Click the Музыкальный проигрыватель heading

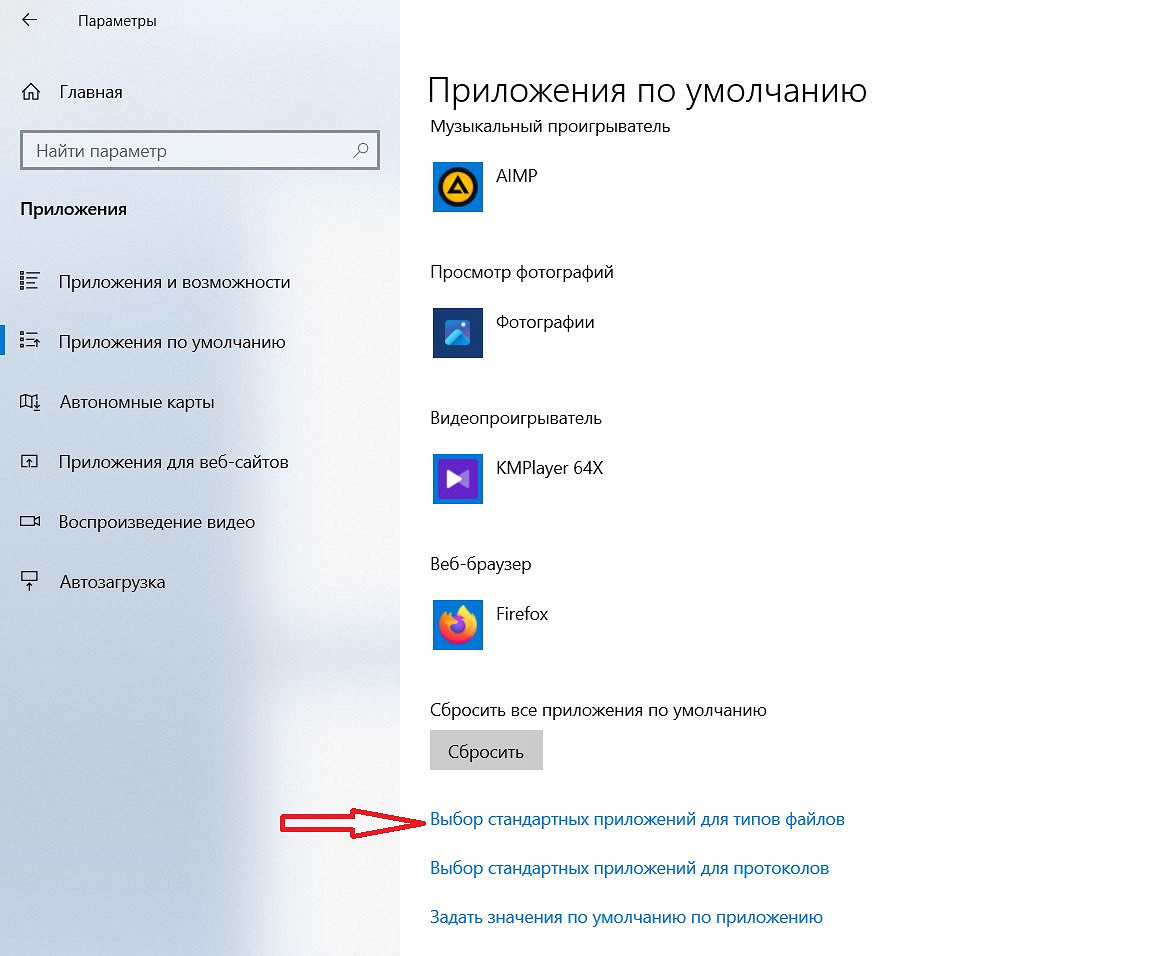[x=550, y=126]
